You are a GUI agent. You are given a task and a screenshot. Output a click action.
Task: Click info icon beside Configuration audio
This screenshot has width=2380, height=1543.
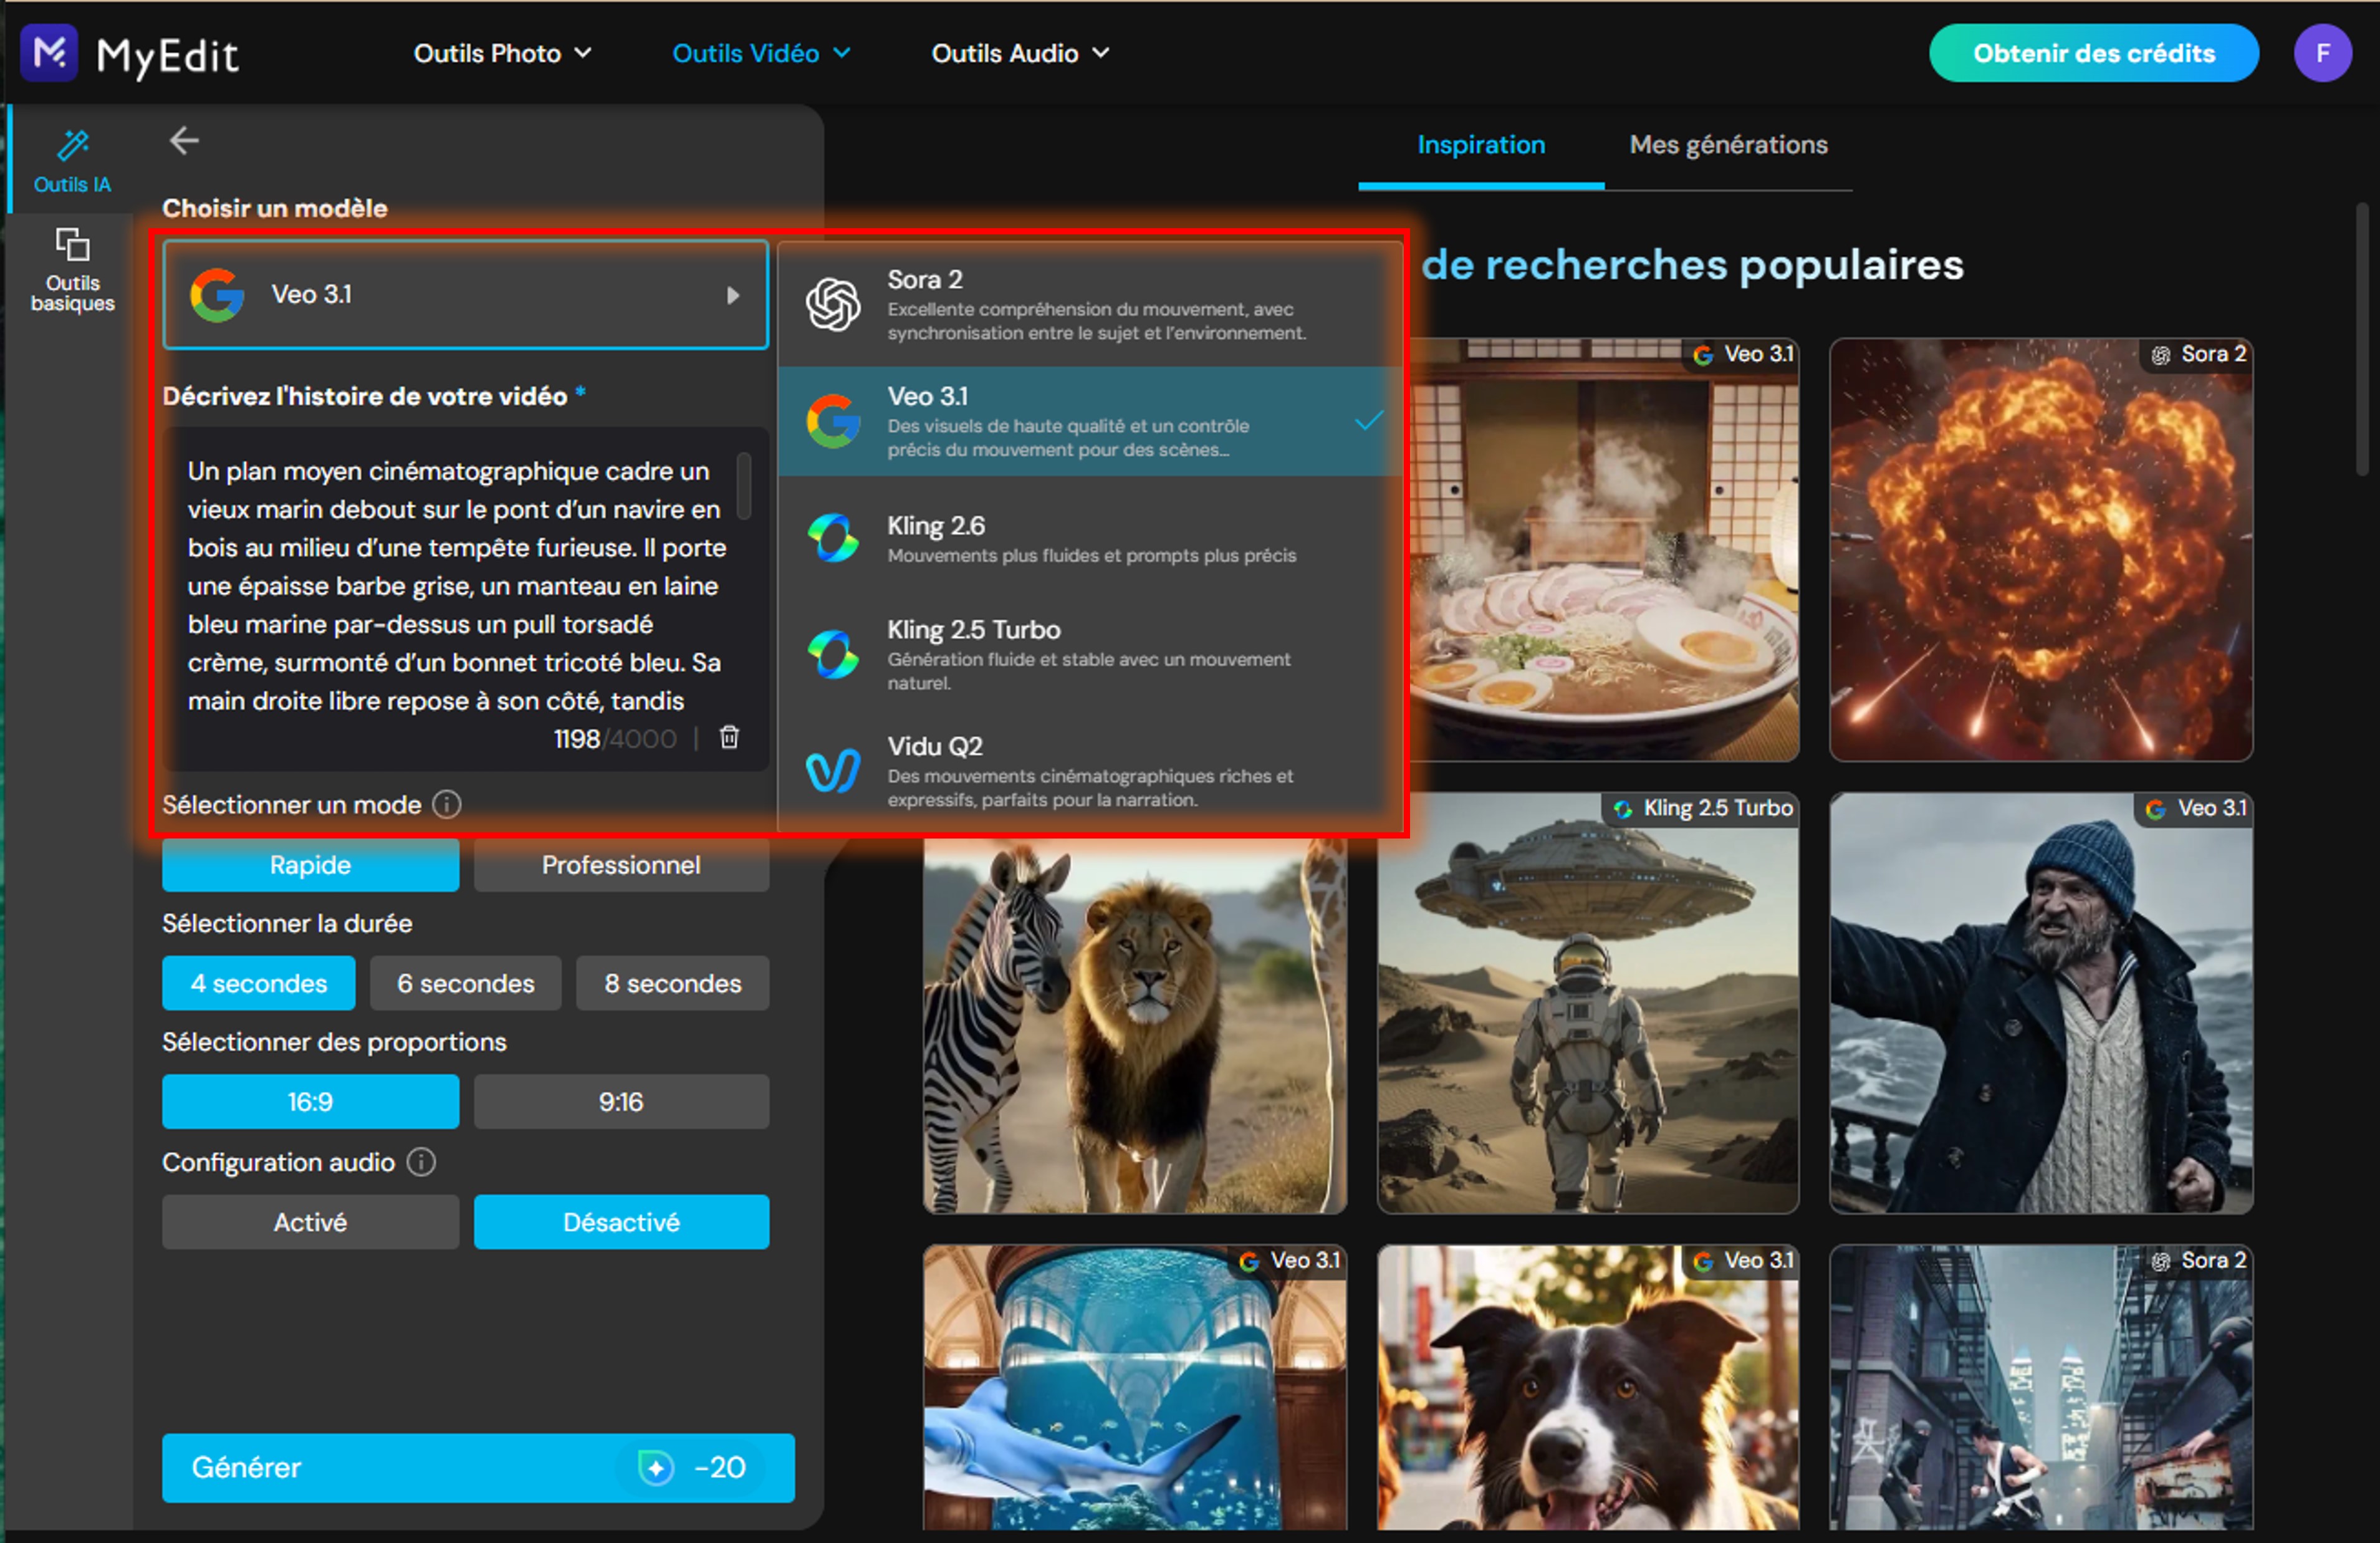click(421, 1162)
